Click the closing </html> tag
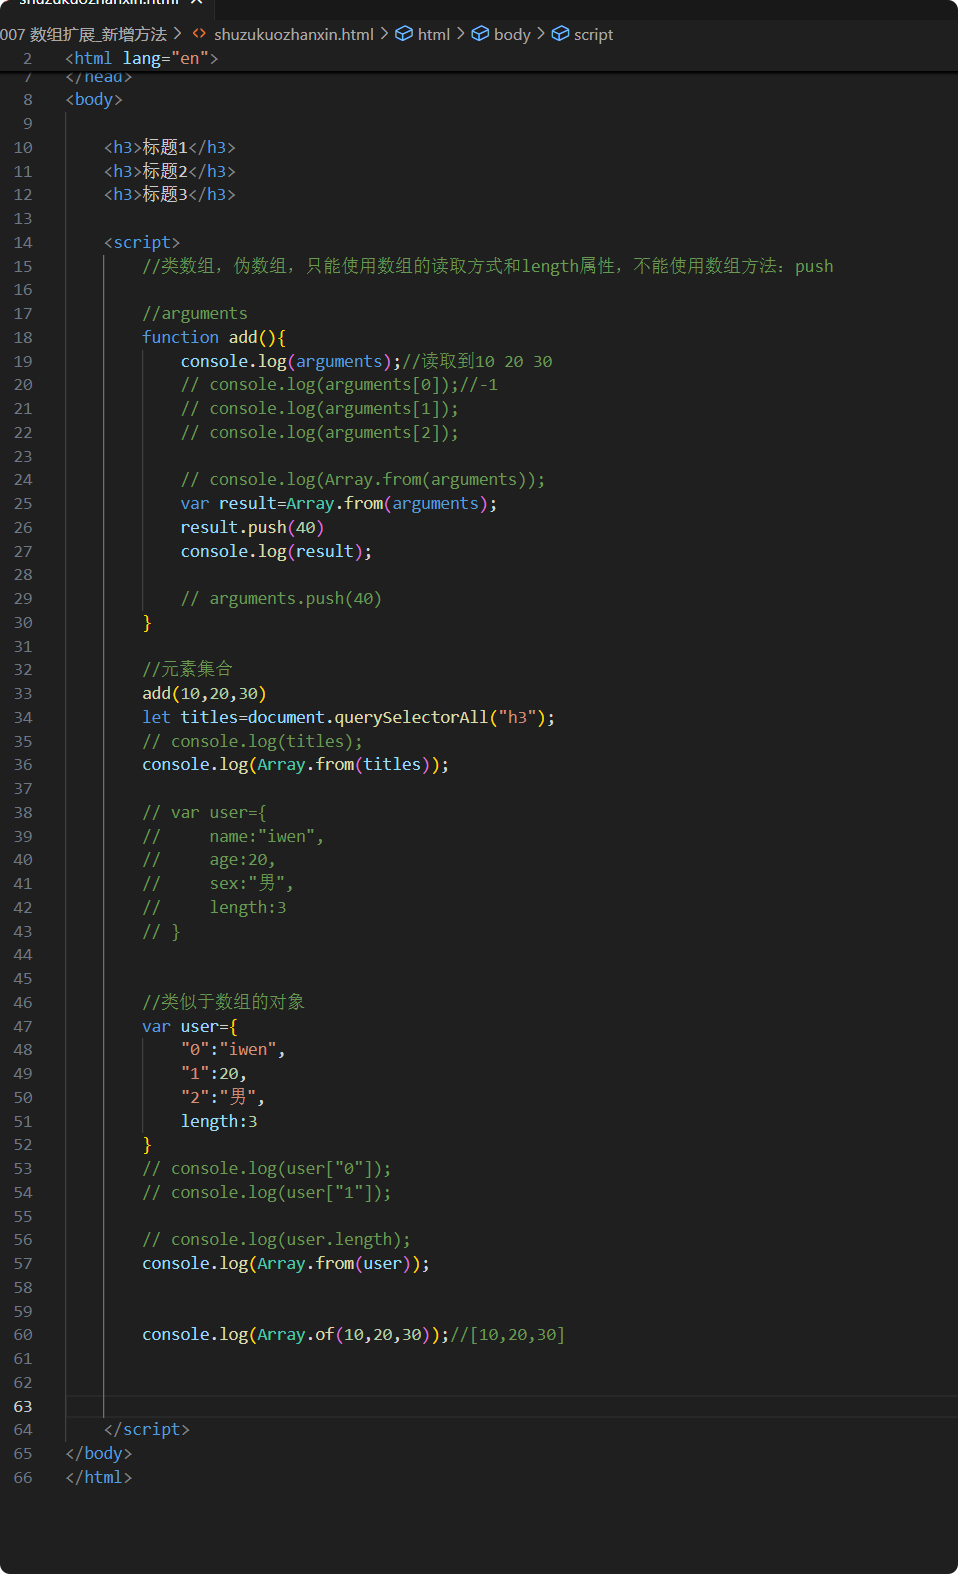Image resolution: width=958 pixels, height=1574 pixels. 99,1478
